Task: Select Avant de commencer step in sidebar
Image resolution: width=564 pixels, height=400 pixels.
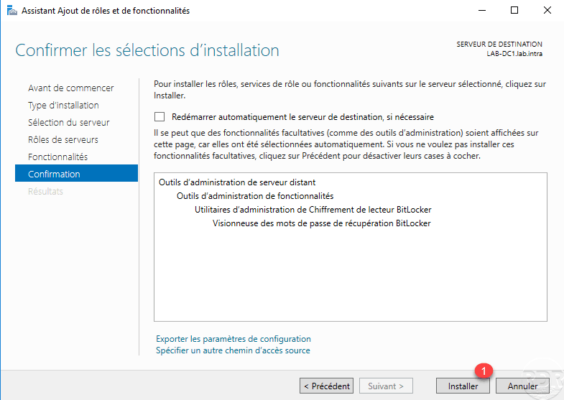Action: click(x=71, y=88)
